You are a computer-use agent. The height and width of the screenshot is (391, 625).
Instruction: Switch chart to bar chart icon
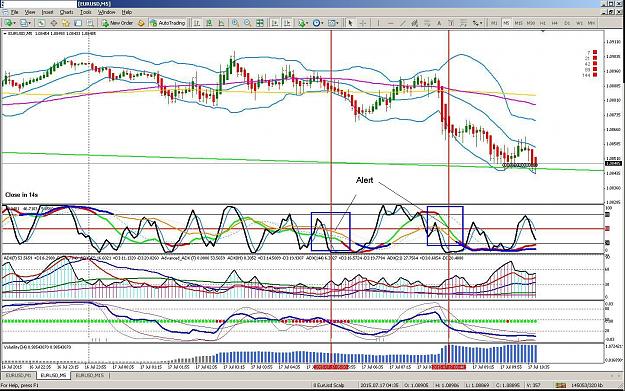tap(197, 23)
